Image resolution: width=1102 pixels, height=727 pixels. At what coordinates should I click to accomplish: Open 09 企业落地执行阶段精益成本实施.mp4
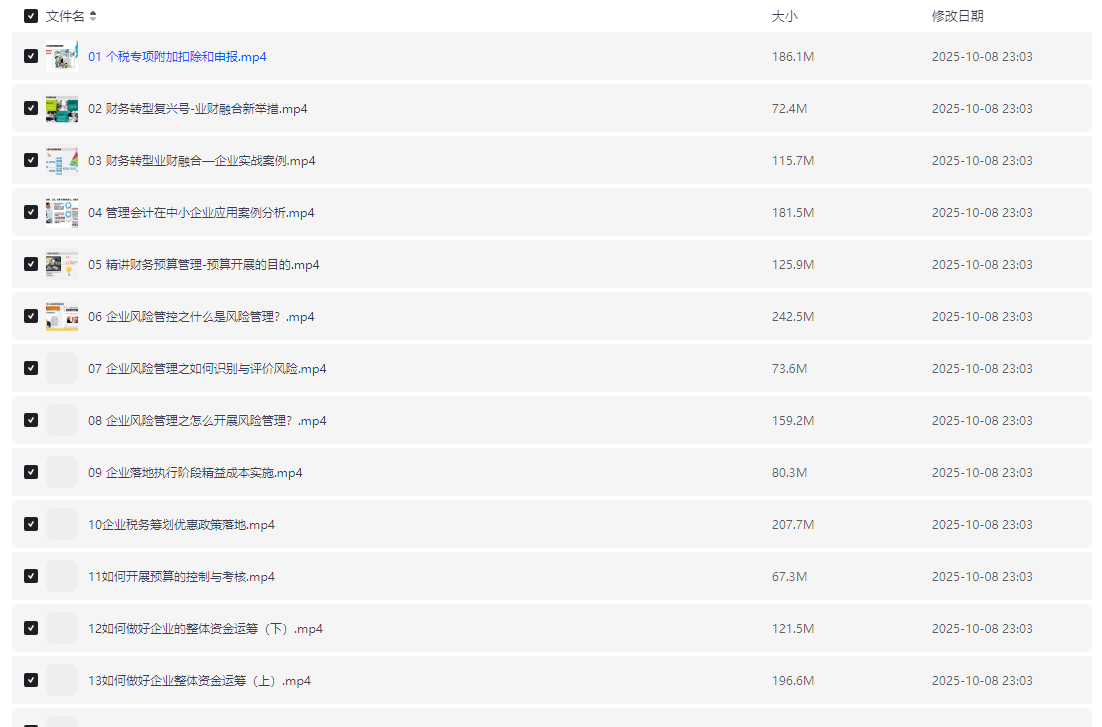[x=195, y=473]
